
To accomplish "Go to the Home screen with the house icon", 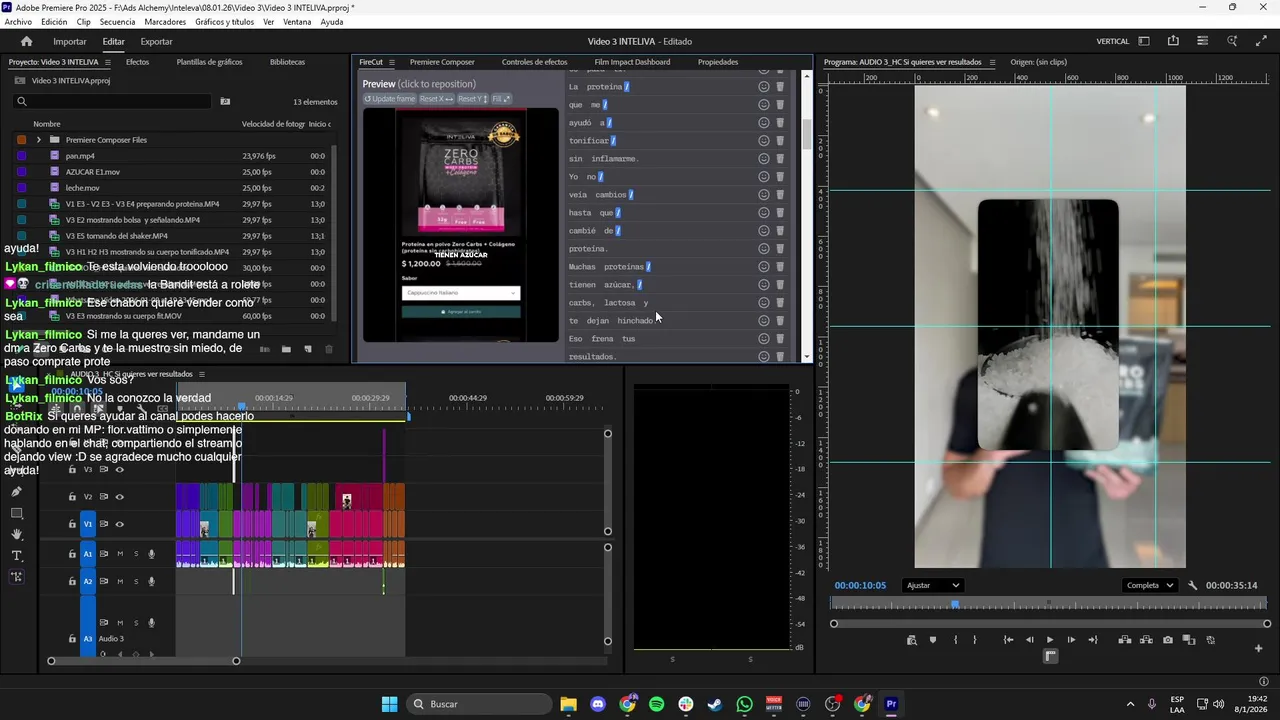I will (x=26, y=41).
